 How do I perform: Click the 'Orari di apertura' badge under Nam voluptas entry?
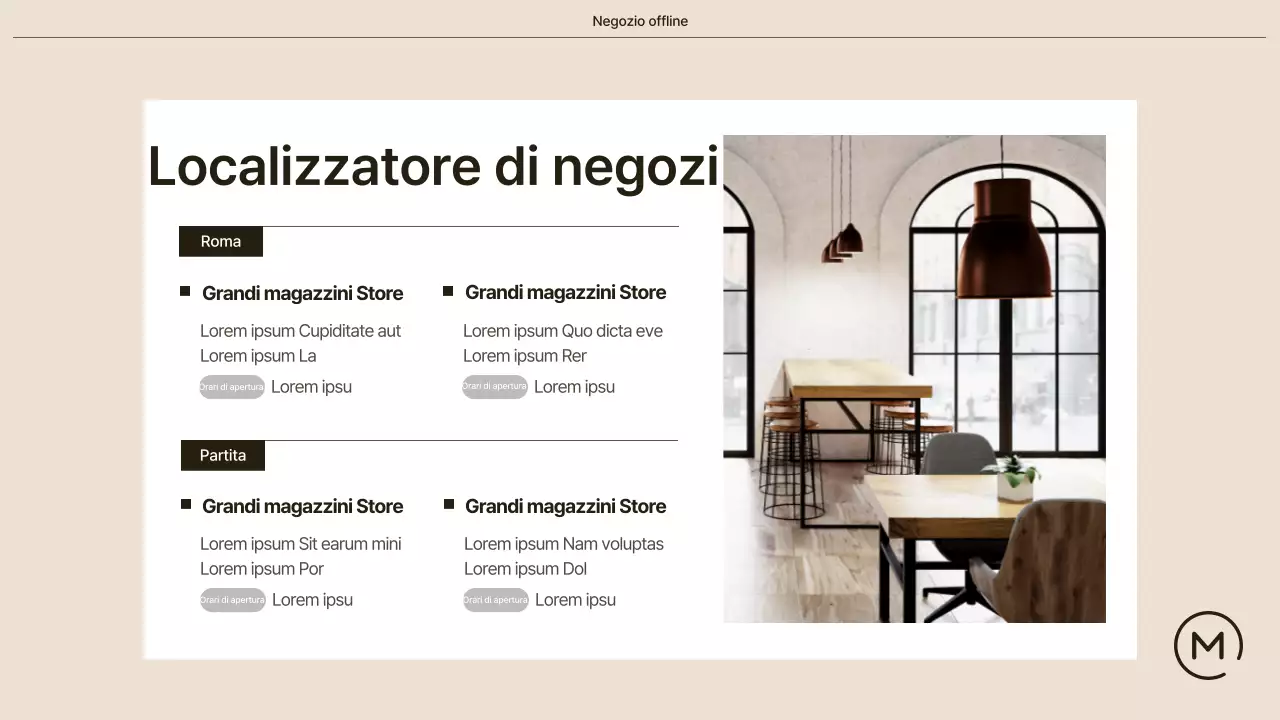[494, 600]
